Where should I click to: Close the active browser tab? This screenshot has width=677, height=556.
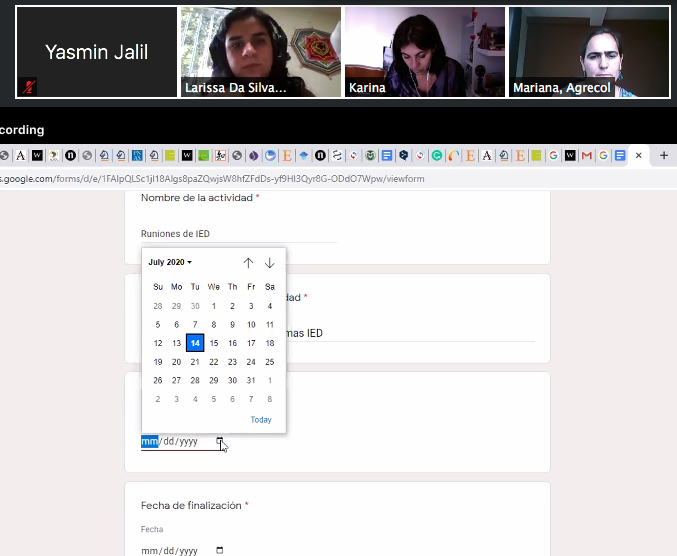(x=639, y=156)
